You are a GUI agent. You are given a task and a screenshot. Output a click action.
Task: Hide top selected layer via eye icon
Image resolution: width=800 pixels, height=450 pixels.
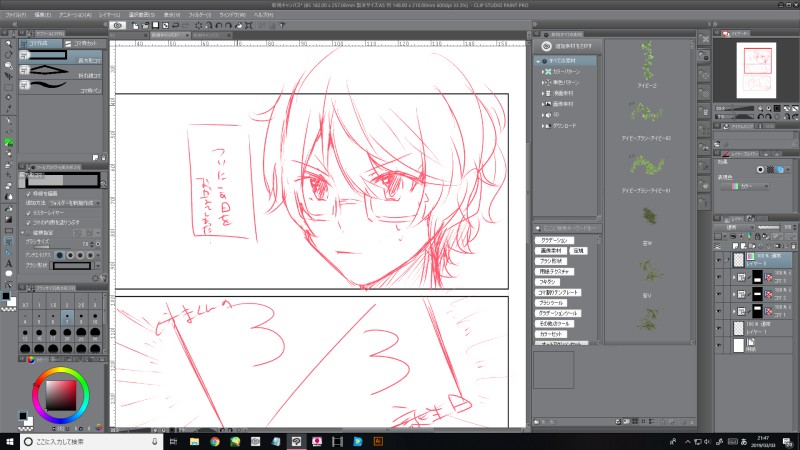719,260
